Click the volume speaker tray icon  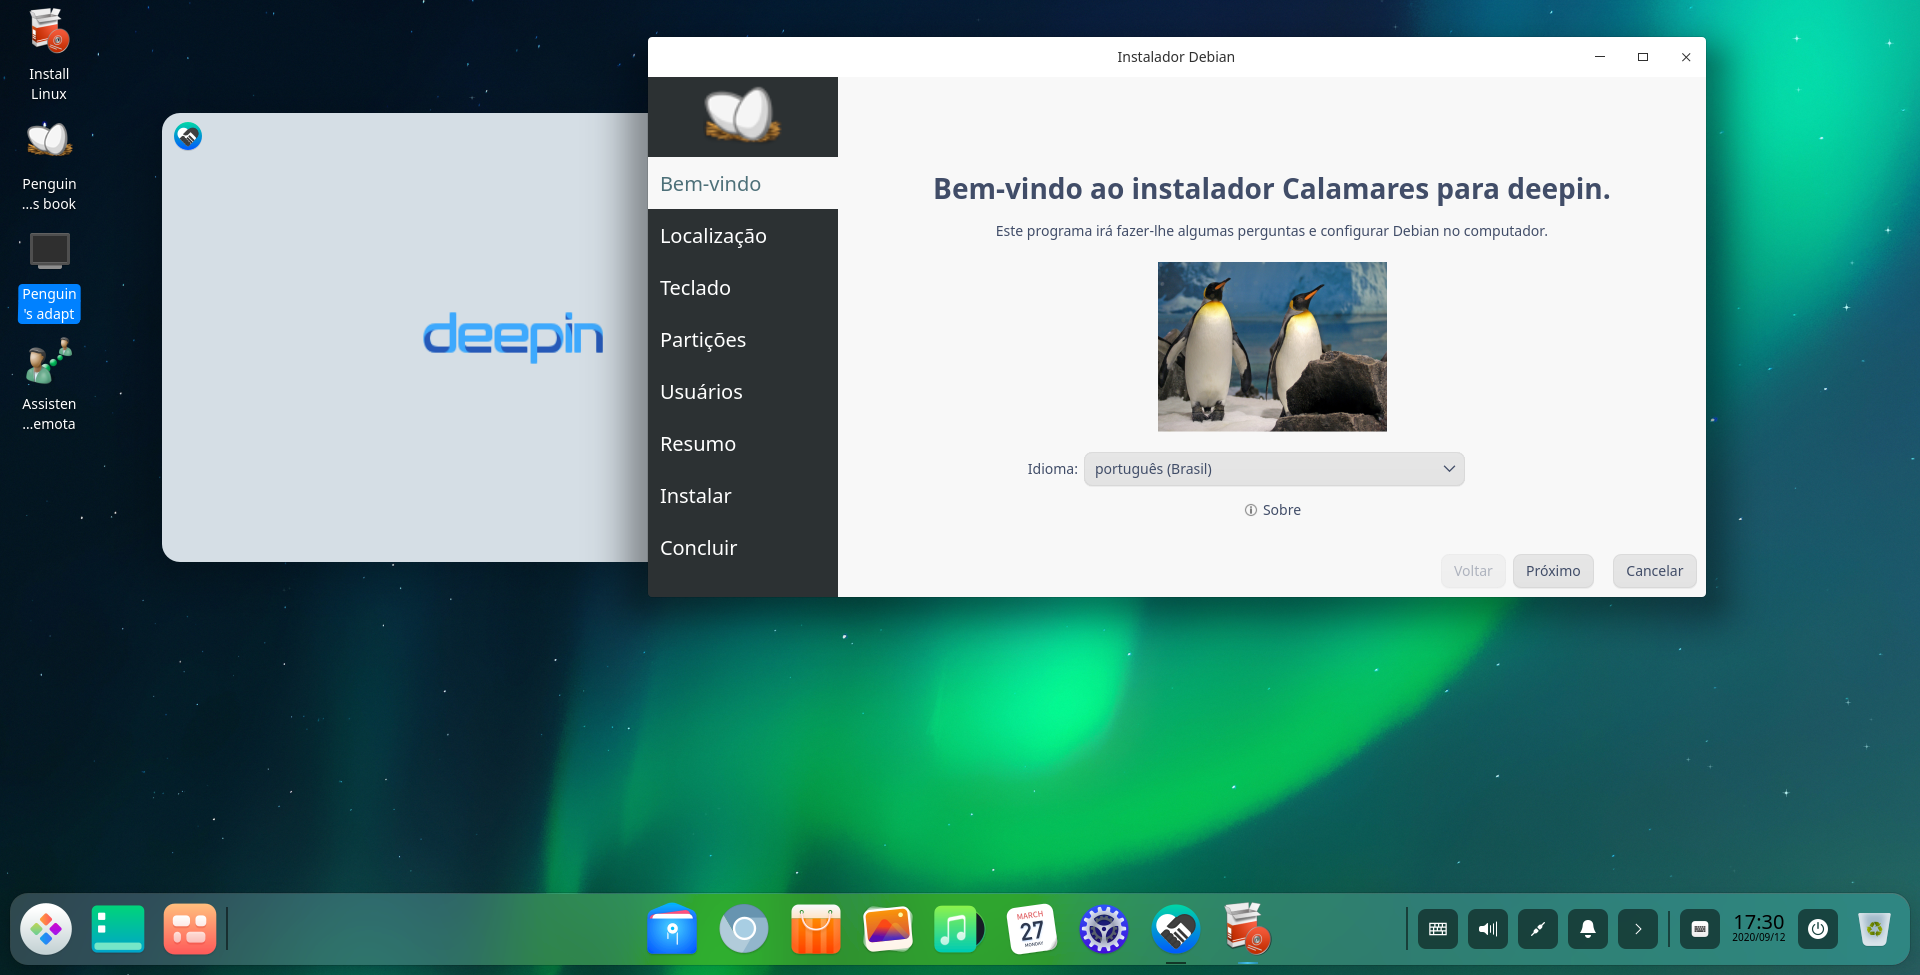[x=1488, y=929]
